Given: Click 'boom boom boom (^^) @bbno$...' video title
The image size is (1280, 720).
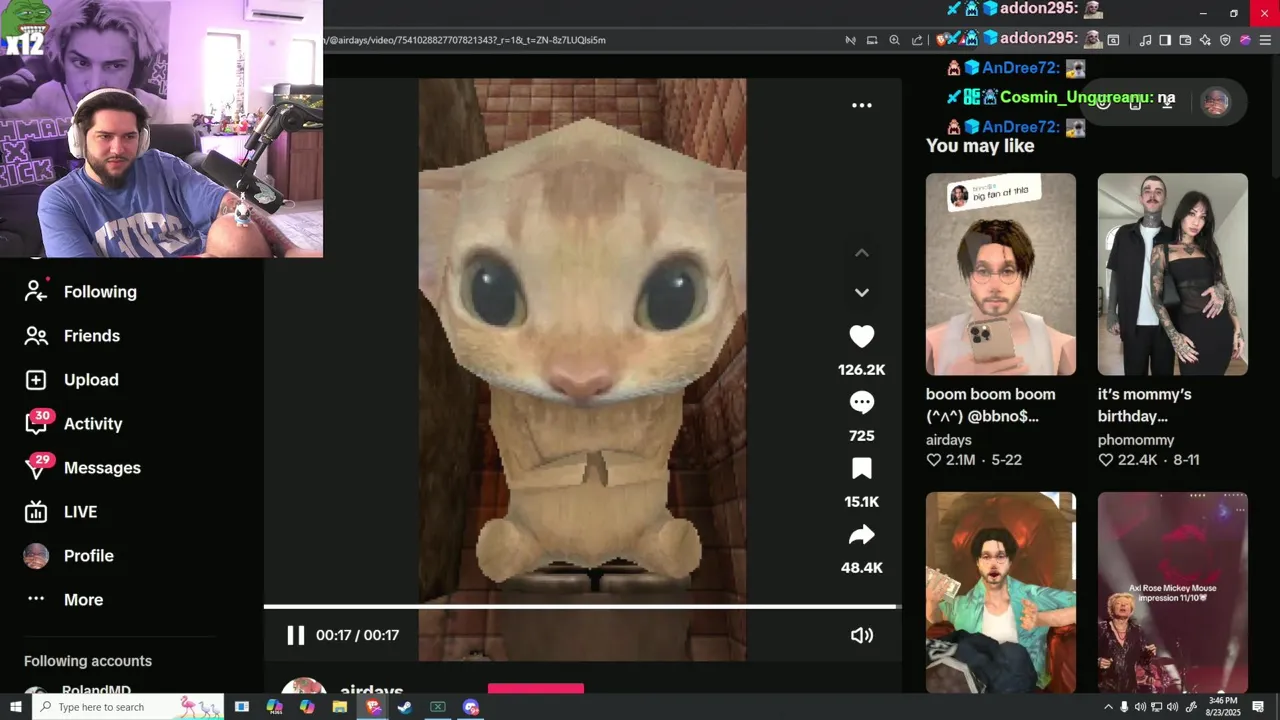Looking at the screenshot, I should click(x=990, y=405).
